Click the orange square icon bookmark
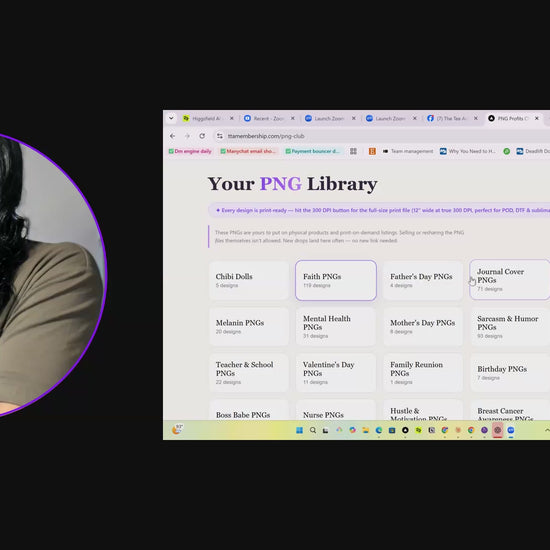The image size is (550, 550). pyautogui.click(x=372, y=151)
